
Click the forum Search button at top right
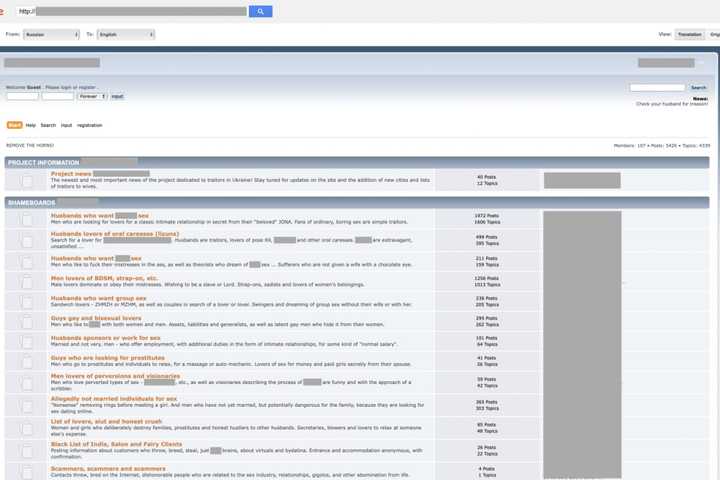[x=698, y=87]
